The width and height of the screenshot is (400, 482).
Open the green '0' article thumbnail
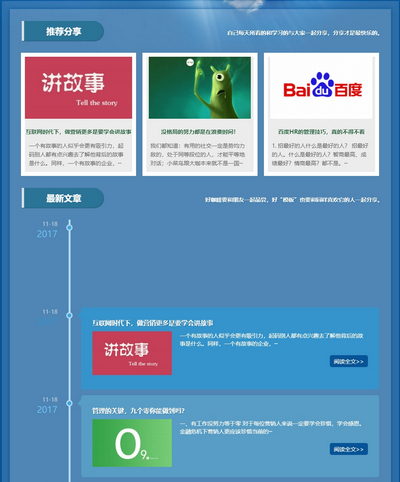coord(132,443)
